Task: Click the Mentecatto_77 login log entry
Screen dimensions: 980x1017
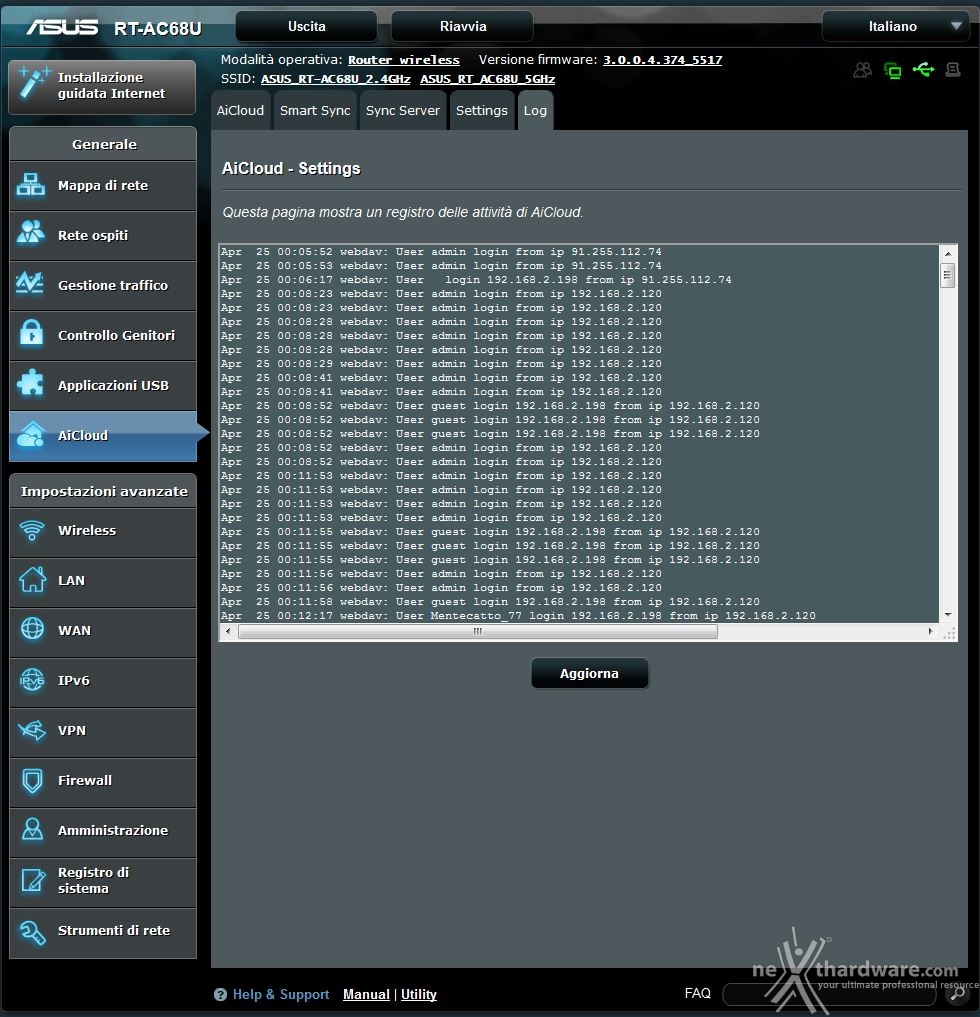Action: [518, 616]
